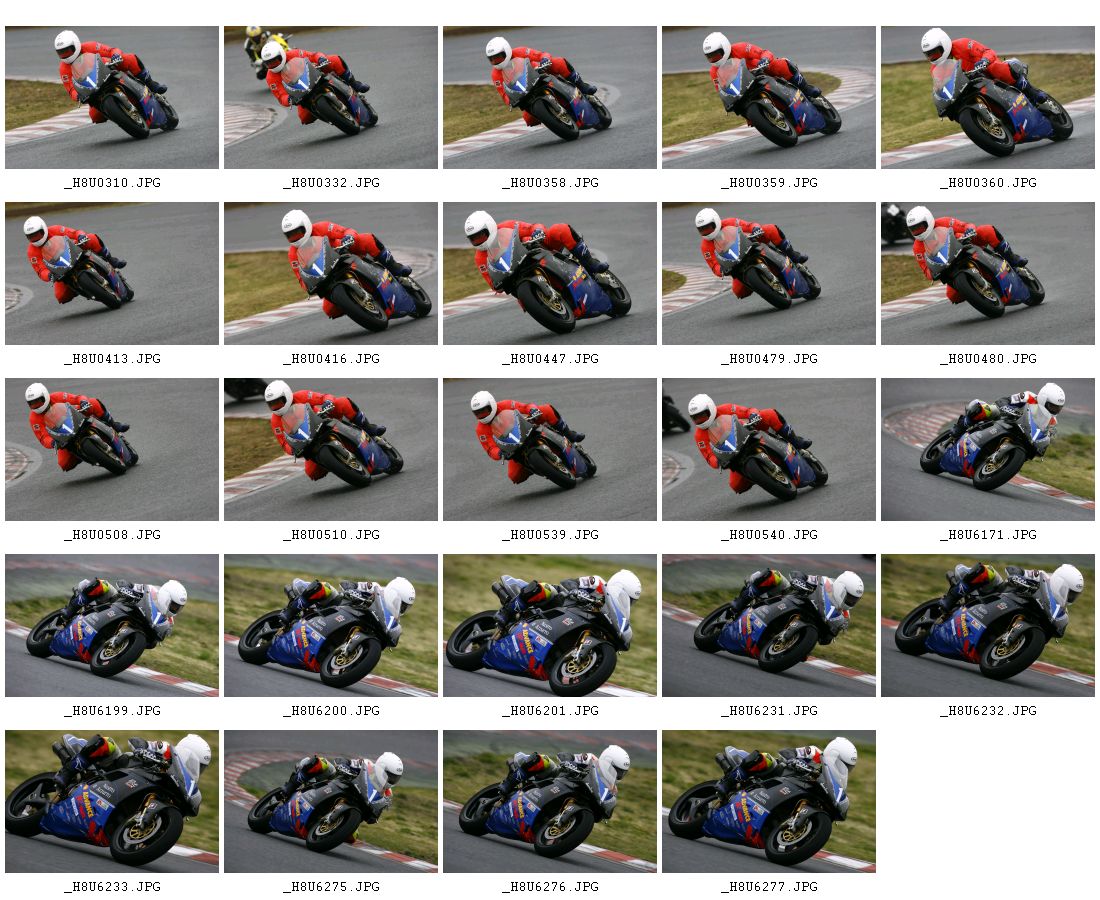1100x900 pixels.
Task: Click the _H8U0358.JPG image
Action: [550, 98]
